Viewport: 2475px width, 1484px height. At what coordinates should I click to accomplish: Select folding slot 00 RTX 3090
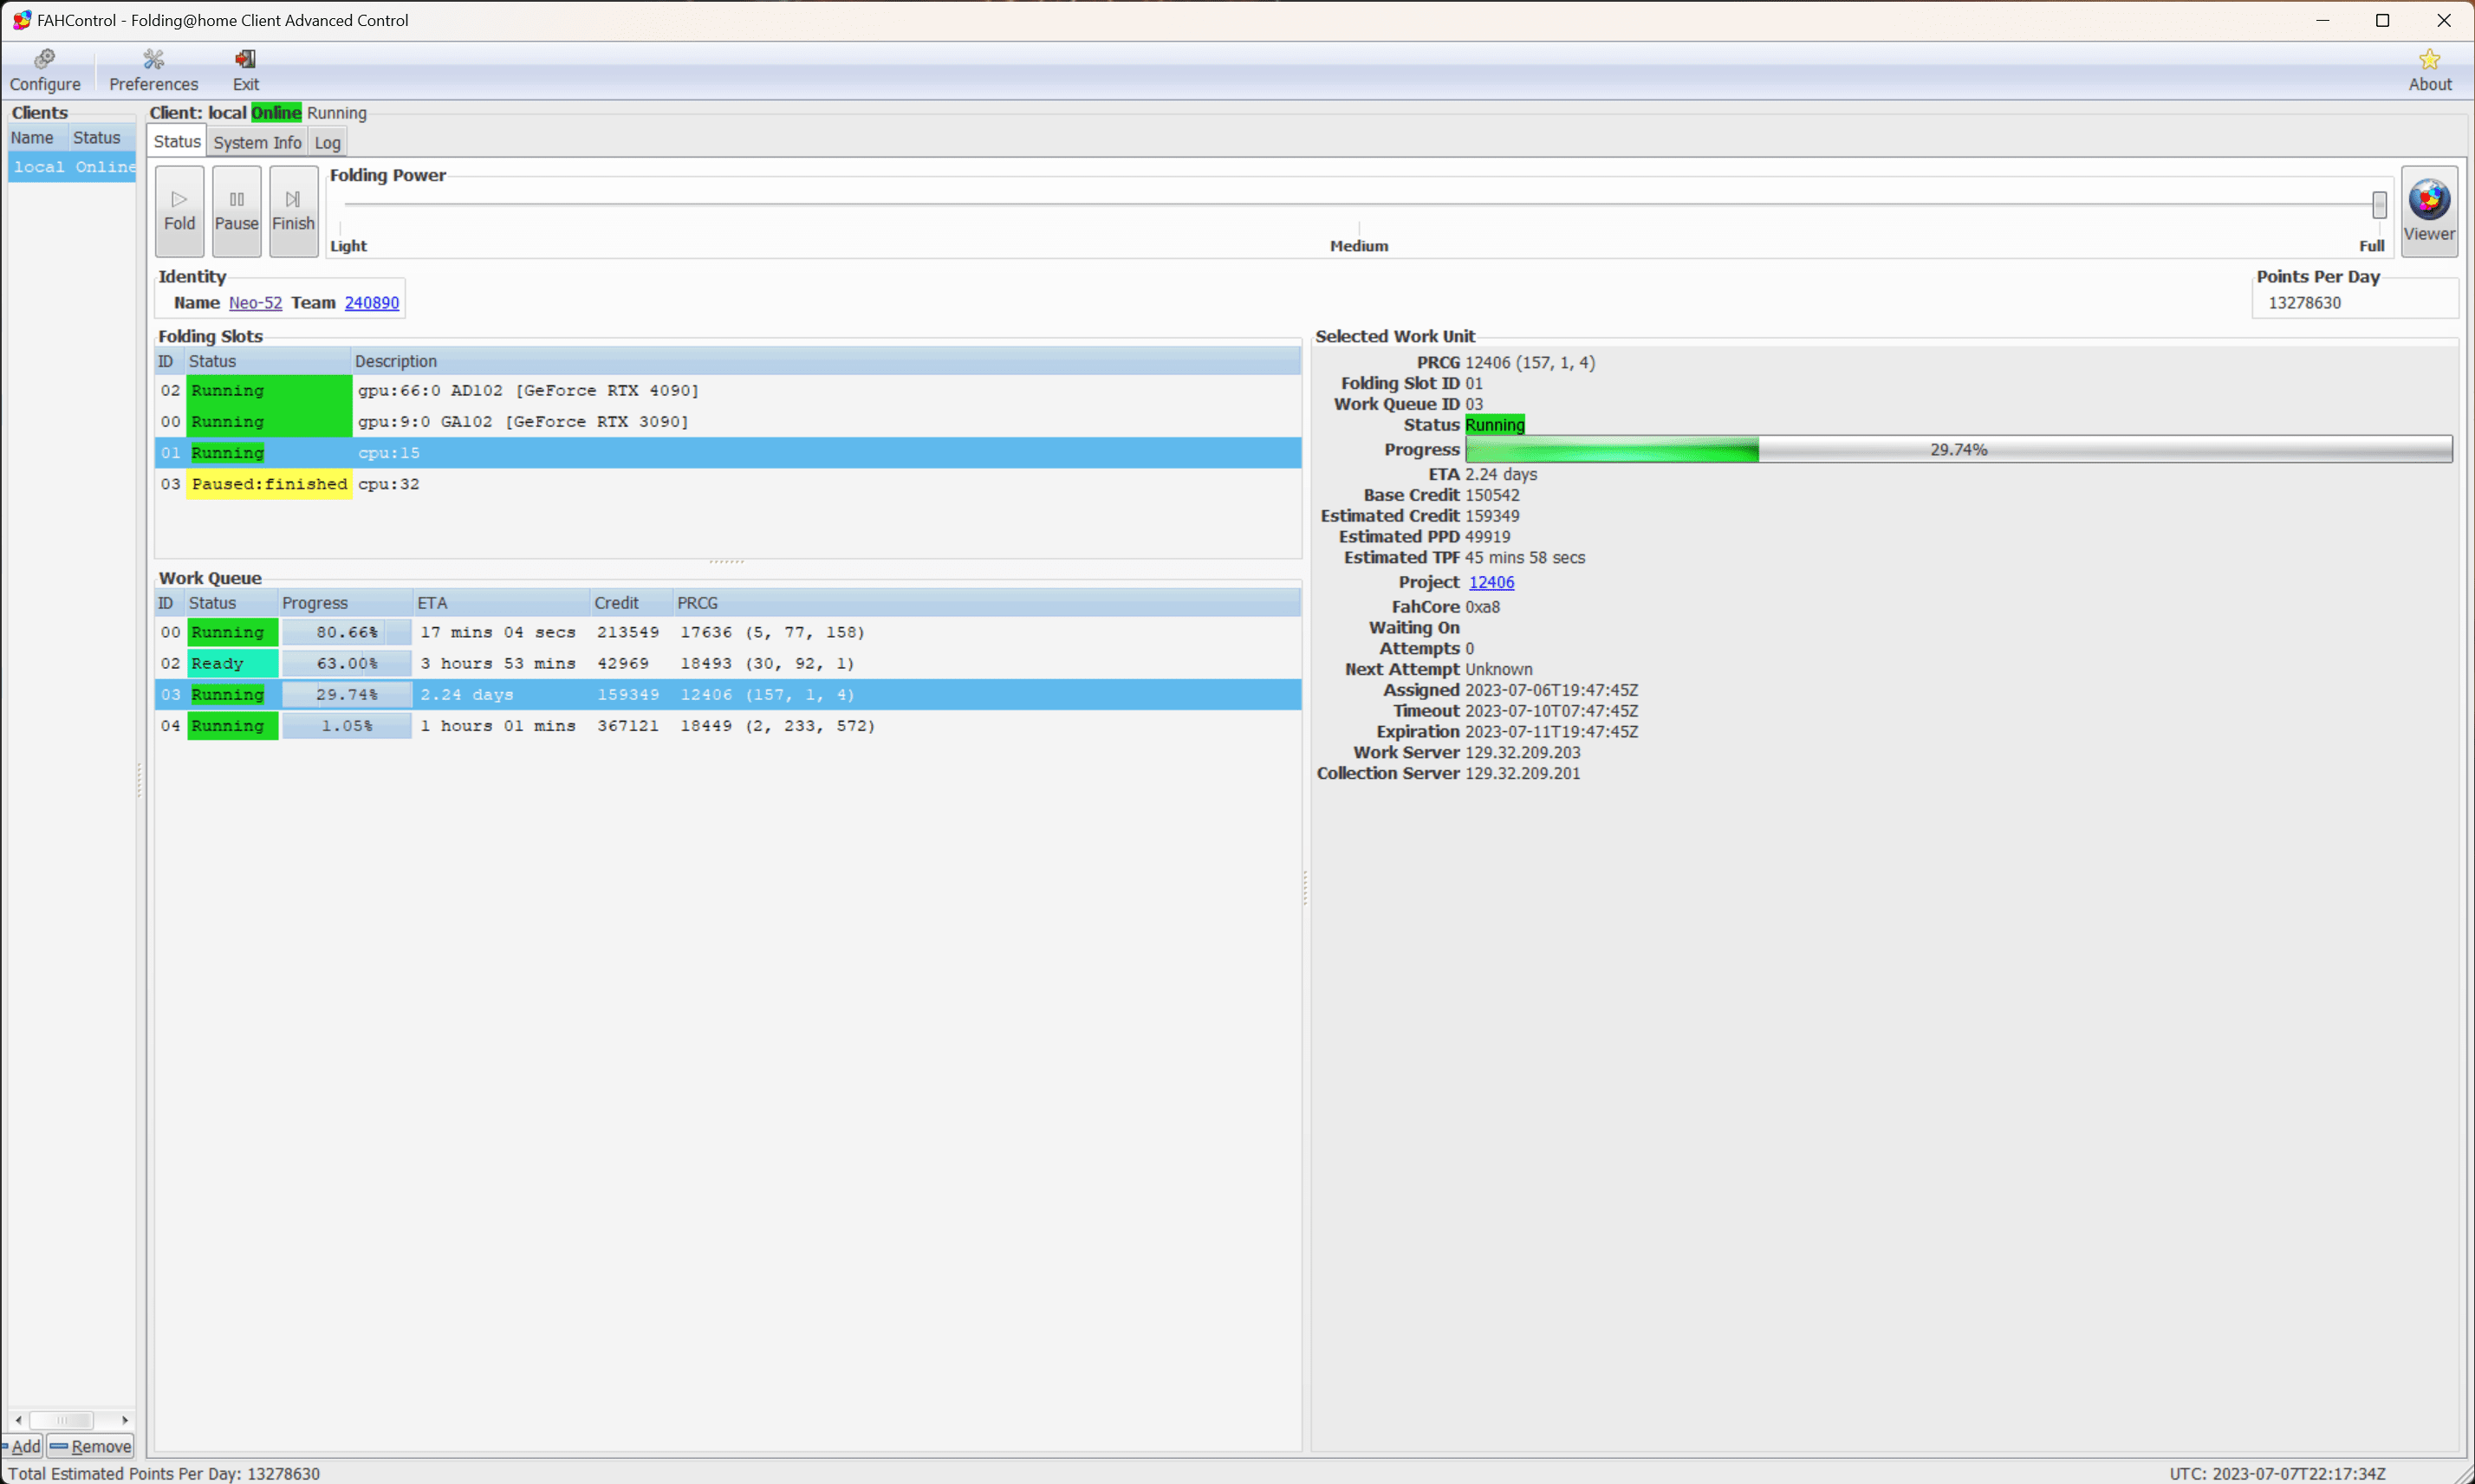(x=728, y=421)
